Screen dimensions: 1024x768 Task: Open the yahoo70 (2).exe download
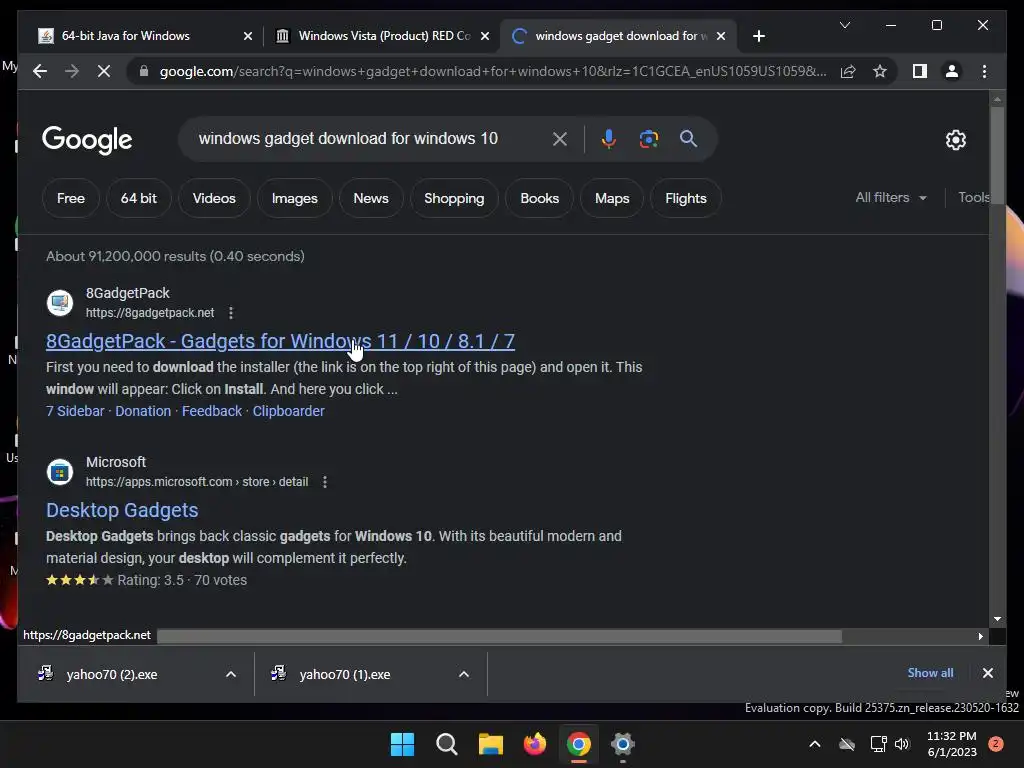point(112,675)
